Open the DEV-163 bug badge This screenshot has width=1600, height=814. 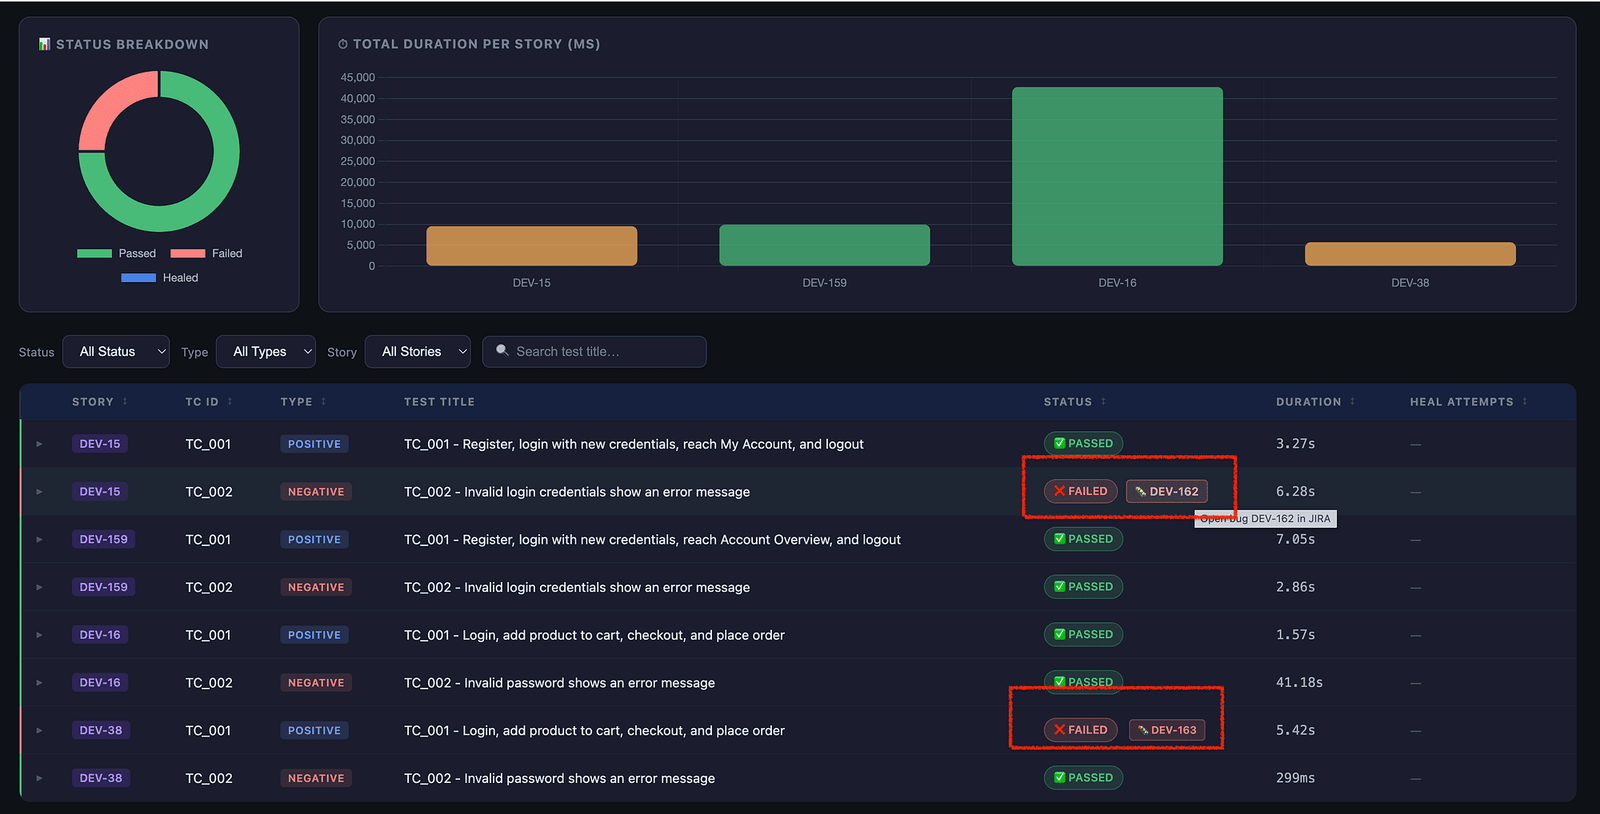pyautogui.click(x=1167, y=730)
